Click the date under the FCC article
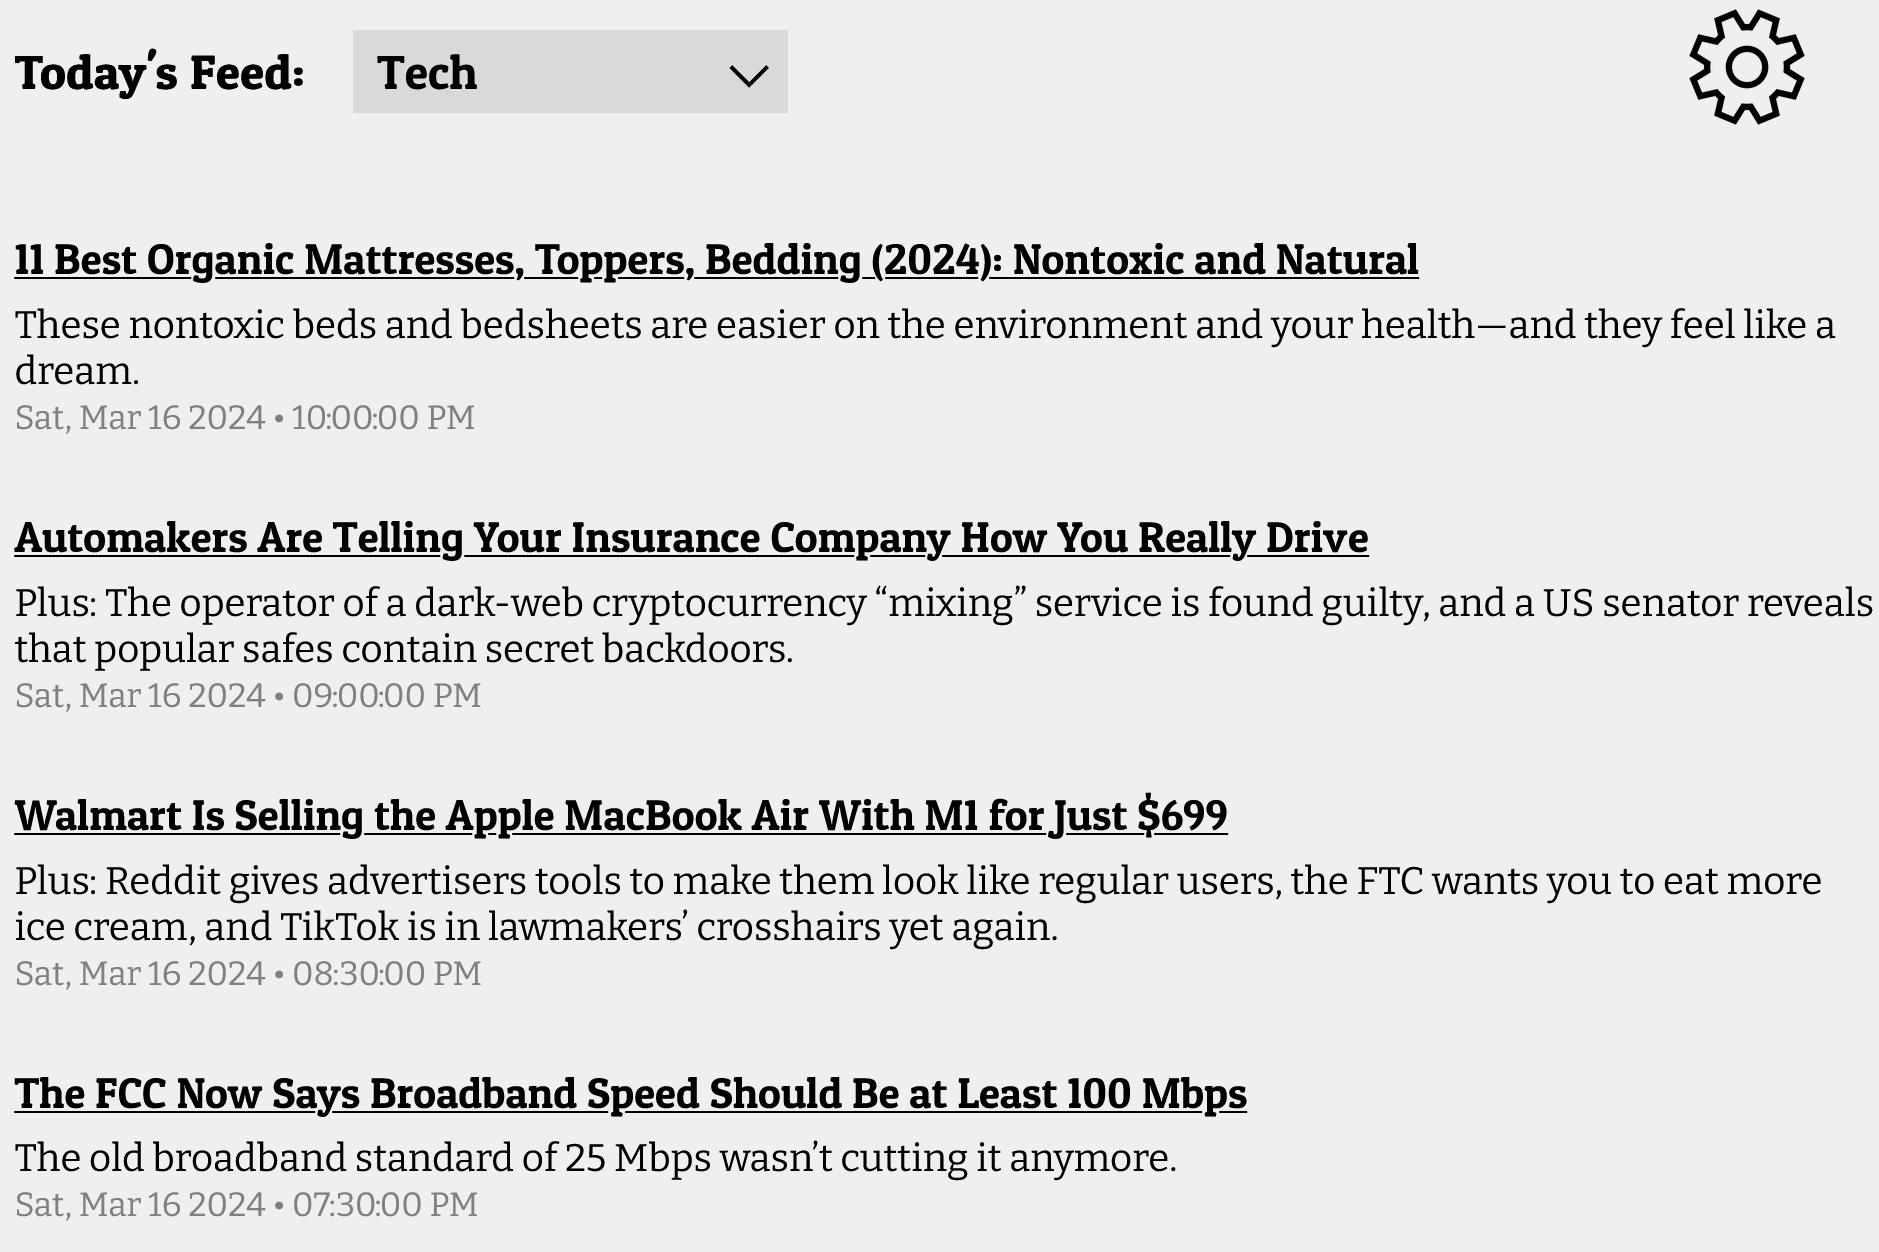Image resolution: width=1879 pixels, height=1252 pixels. point(140,1204)
